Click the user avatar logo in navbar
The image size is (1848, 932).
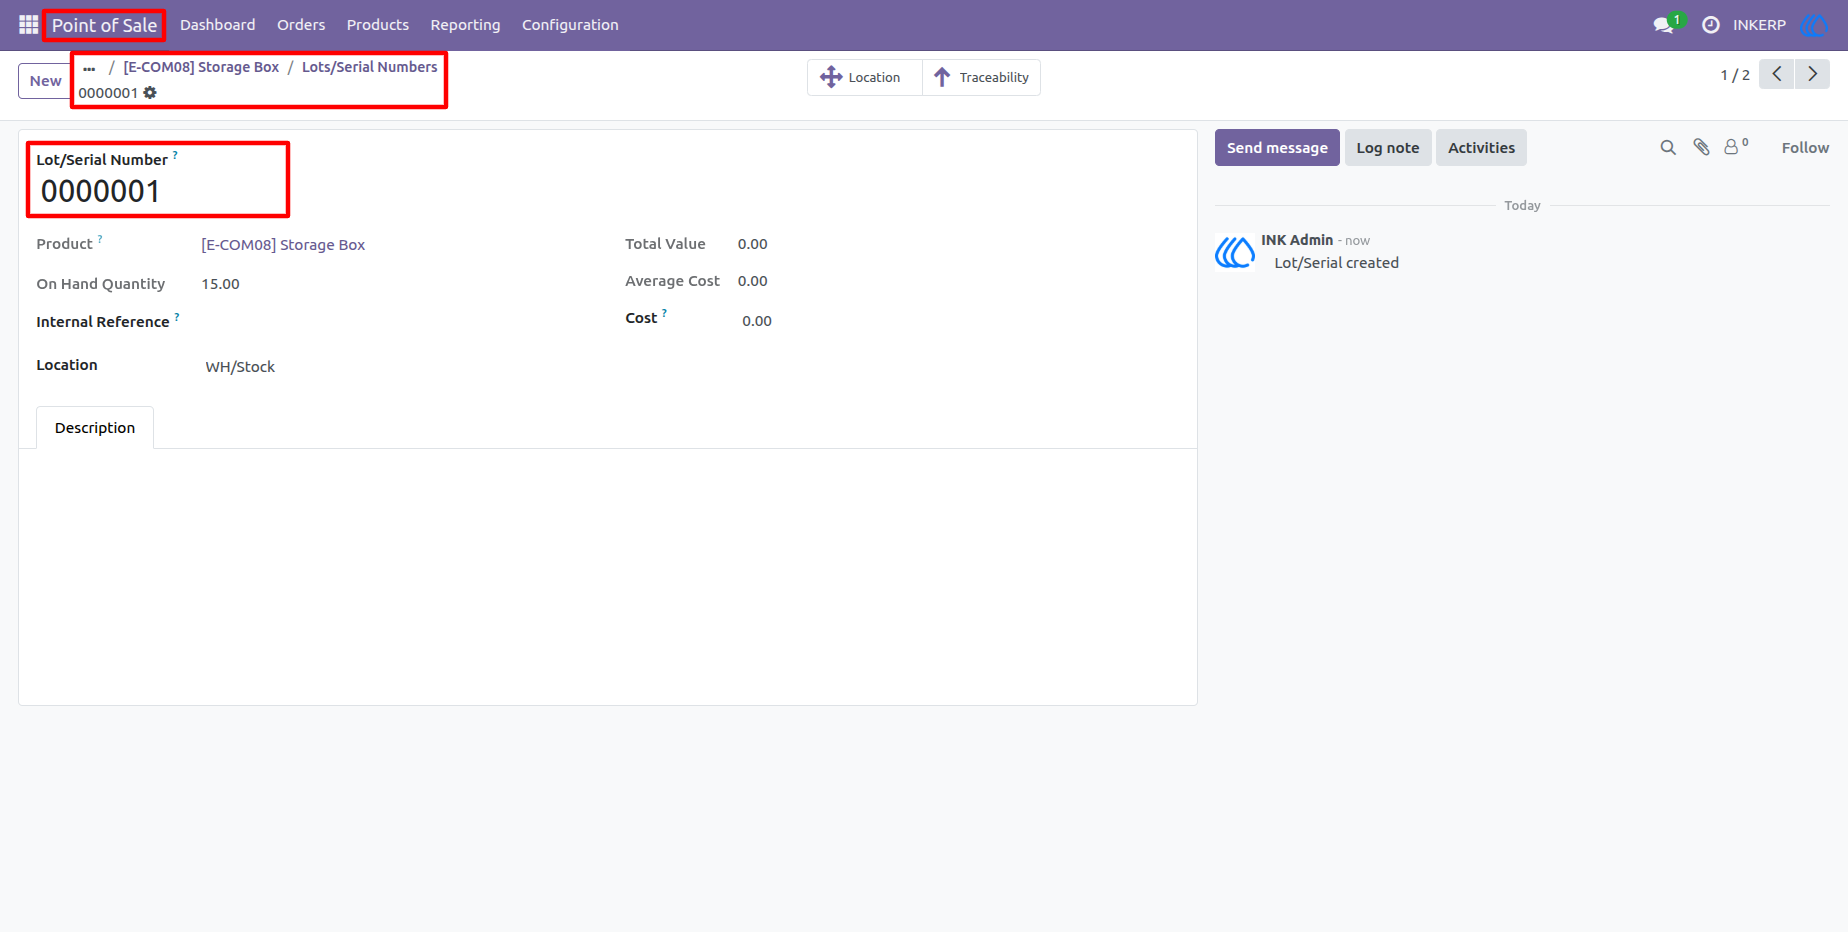[1814, 25]
